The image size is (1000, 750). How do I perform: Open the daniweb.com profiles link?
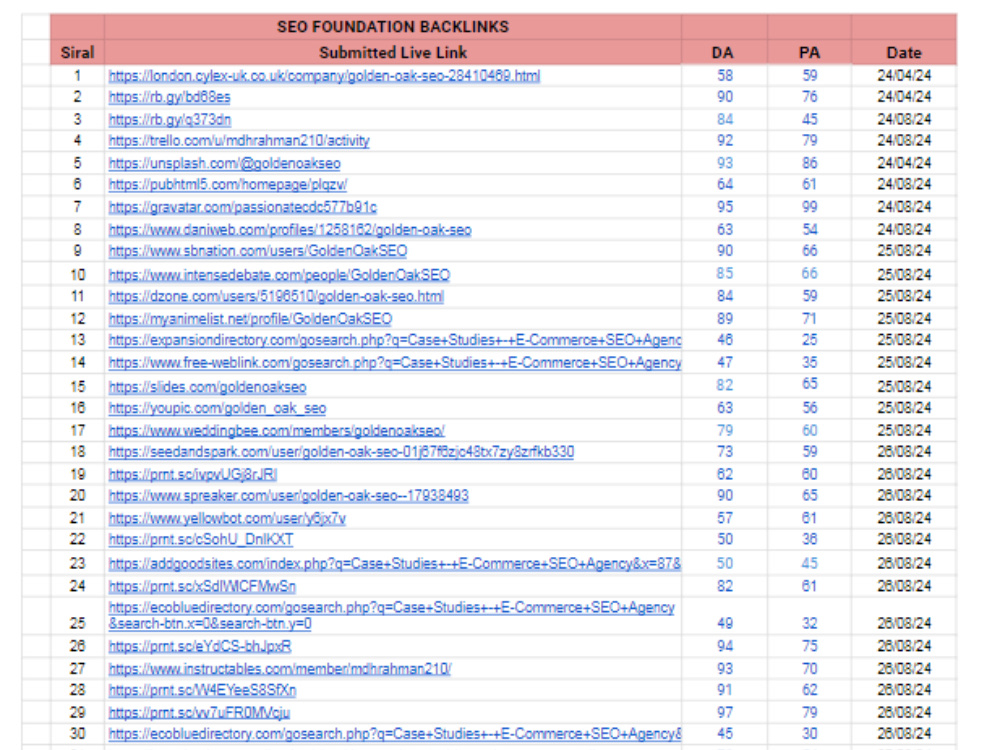coord(290,230)
